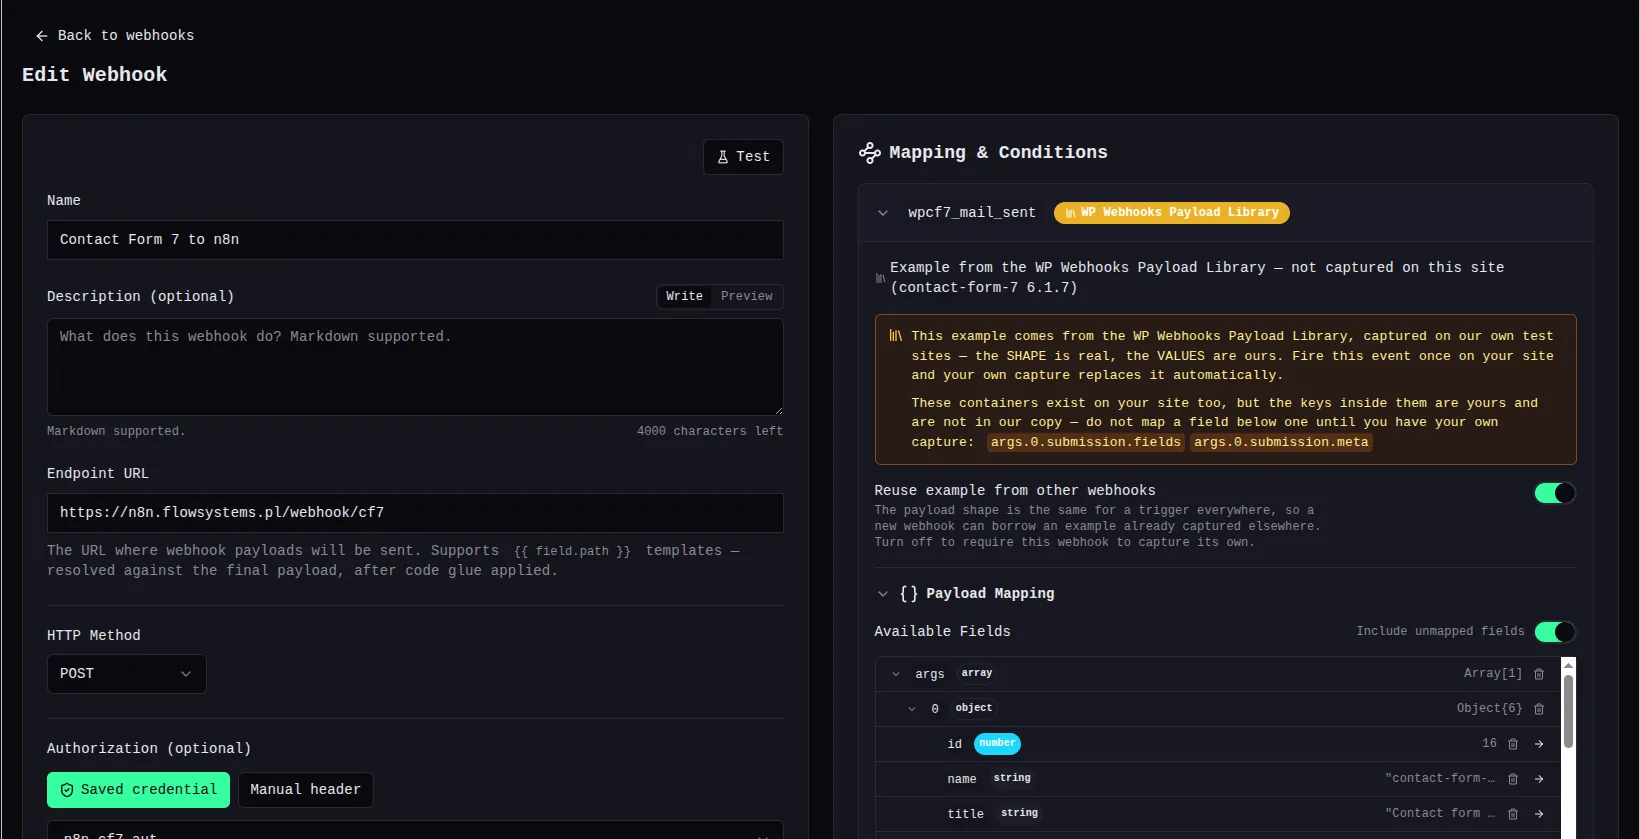Click the Mapping & Conditions section icon
The image size is (1640, 839).
click(x=870, y=153)
